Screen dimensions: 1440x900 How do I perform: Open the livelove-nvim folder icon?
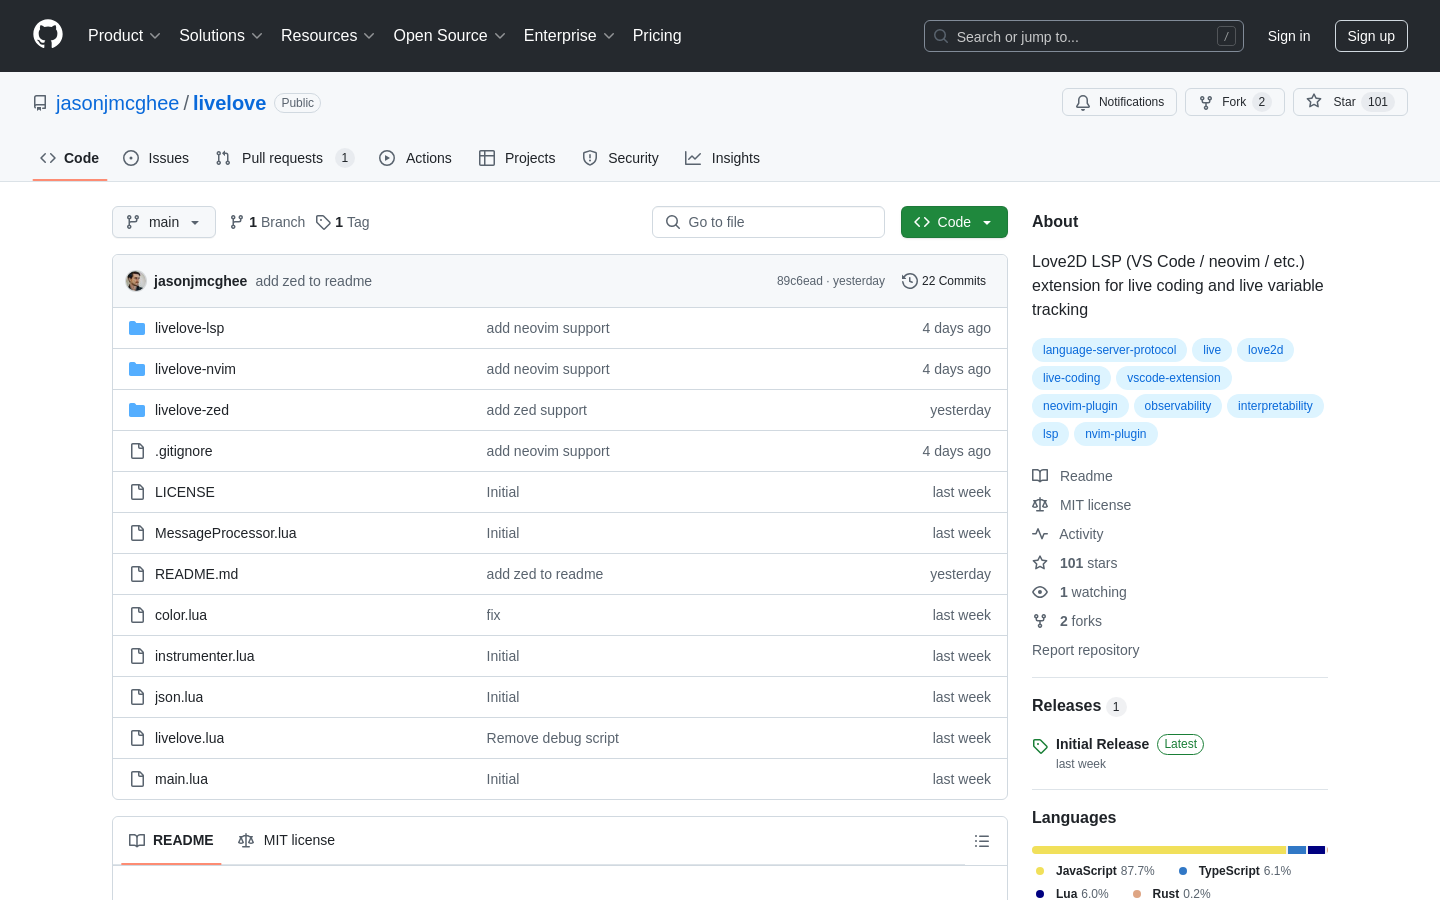pos(137,369)
